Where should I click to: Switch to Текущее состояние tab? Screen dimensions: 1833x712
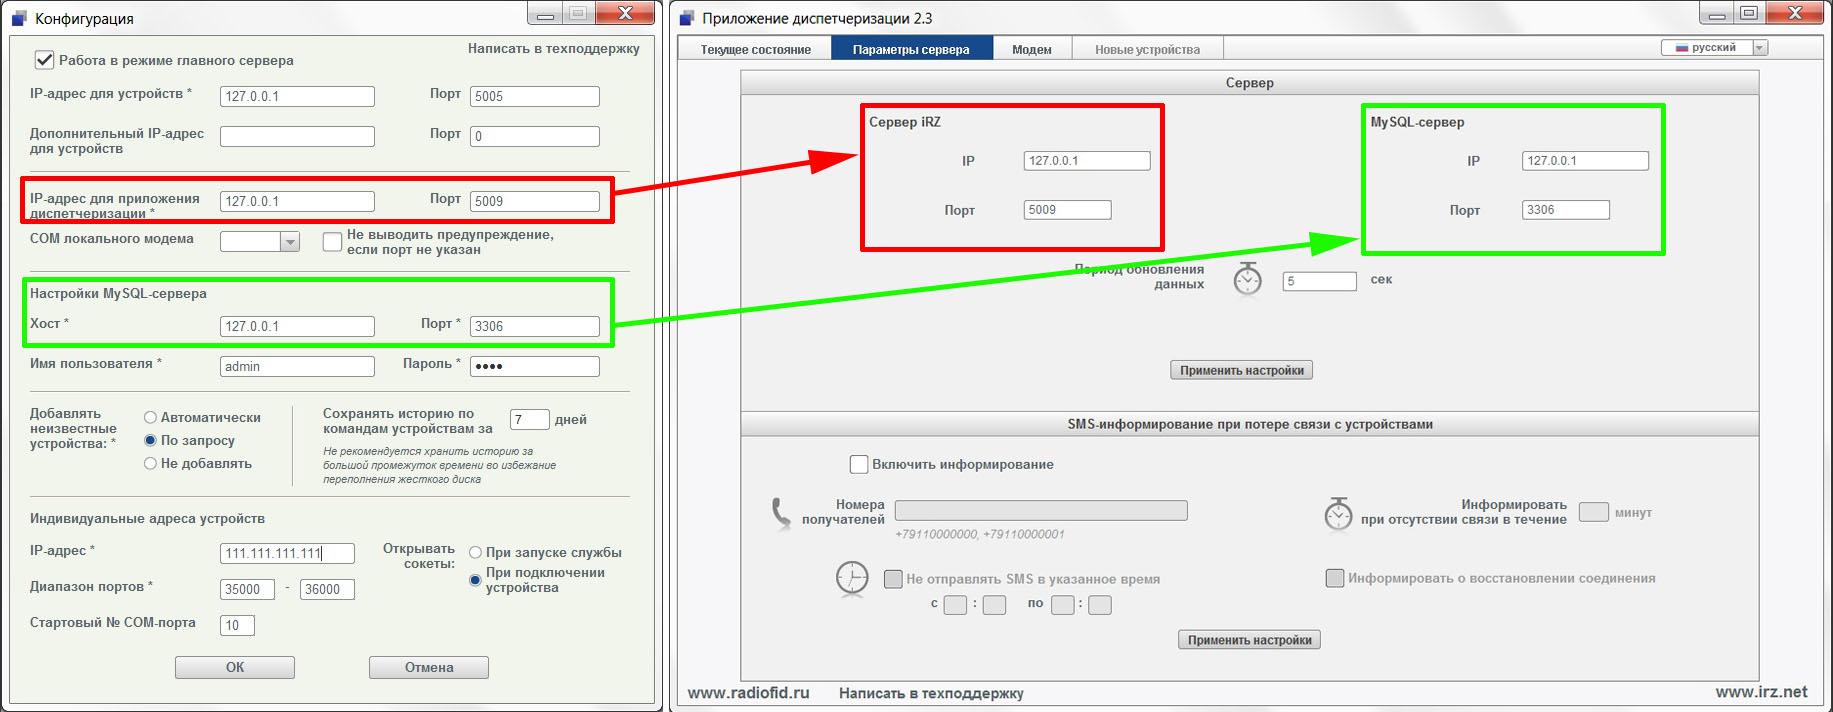[755, 49]
